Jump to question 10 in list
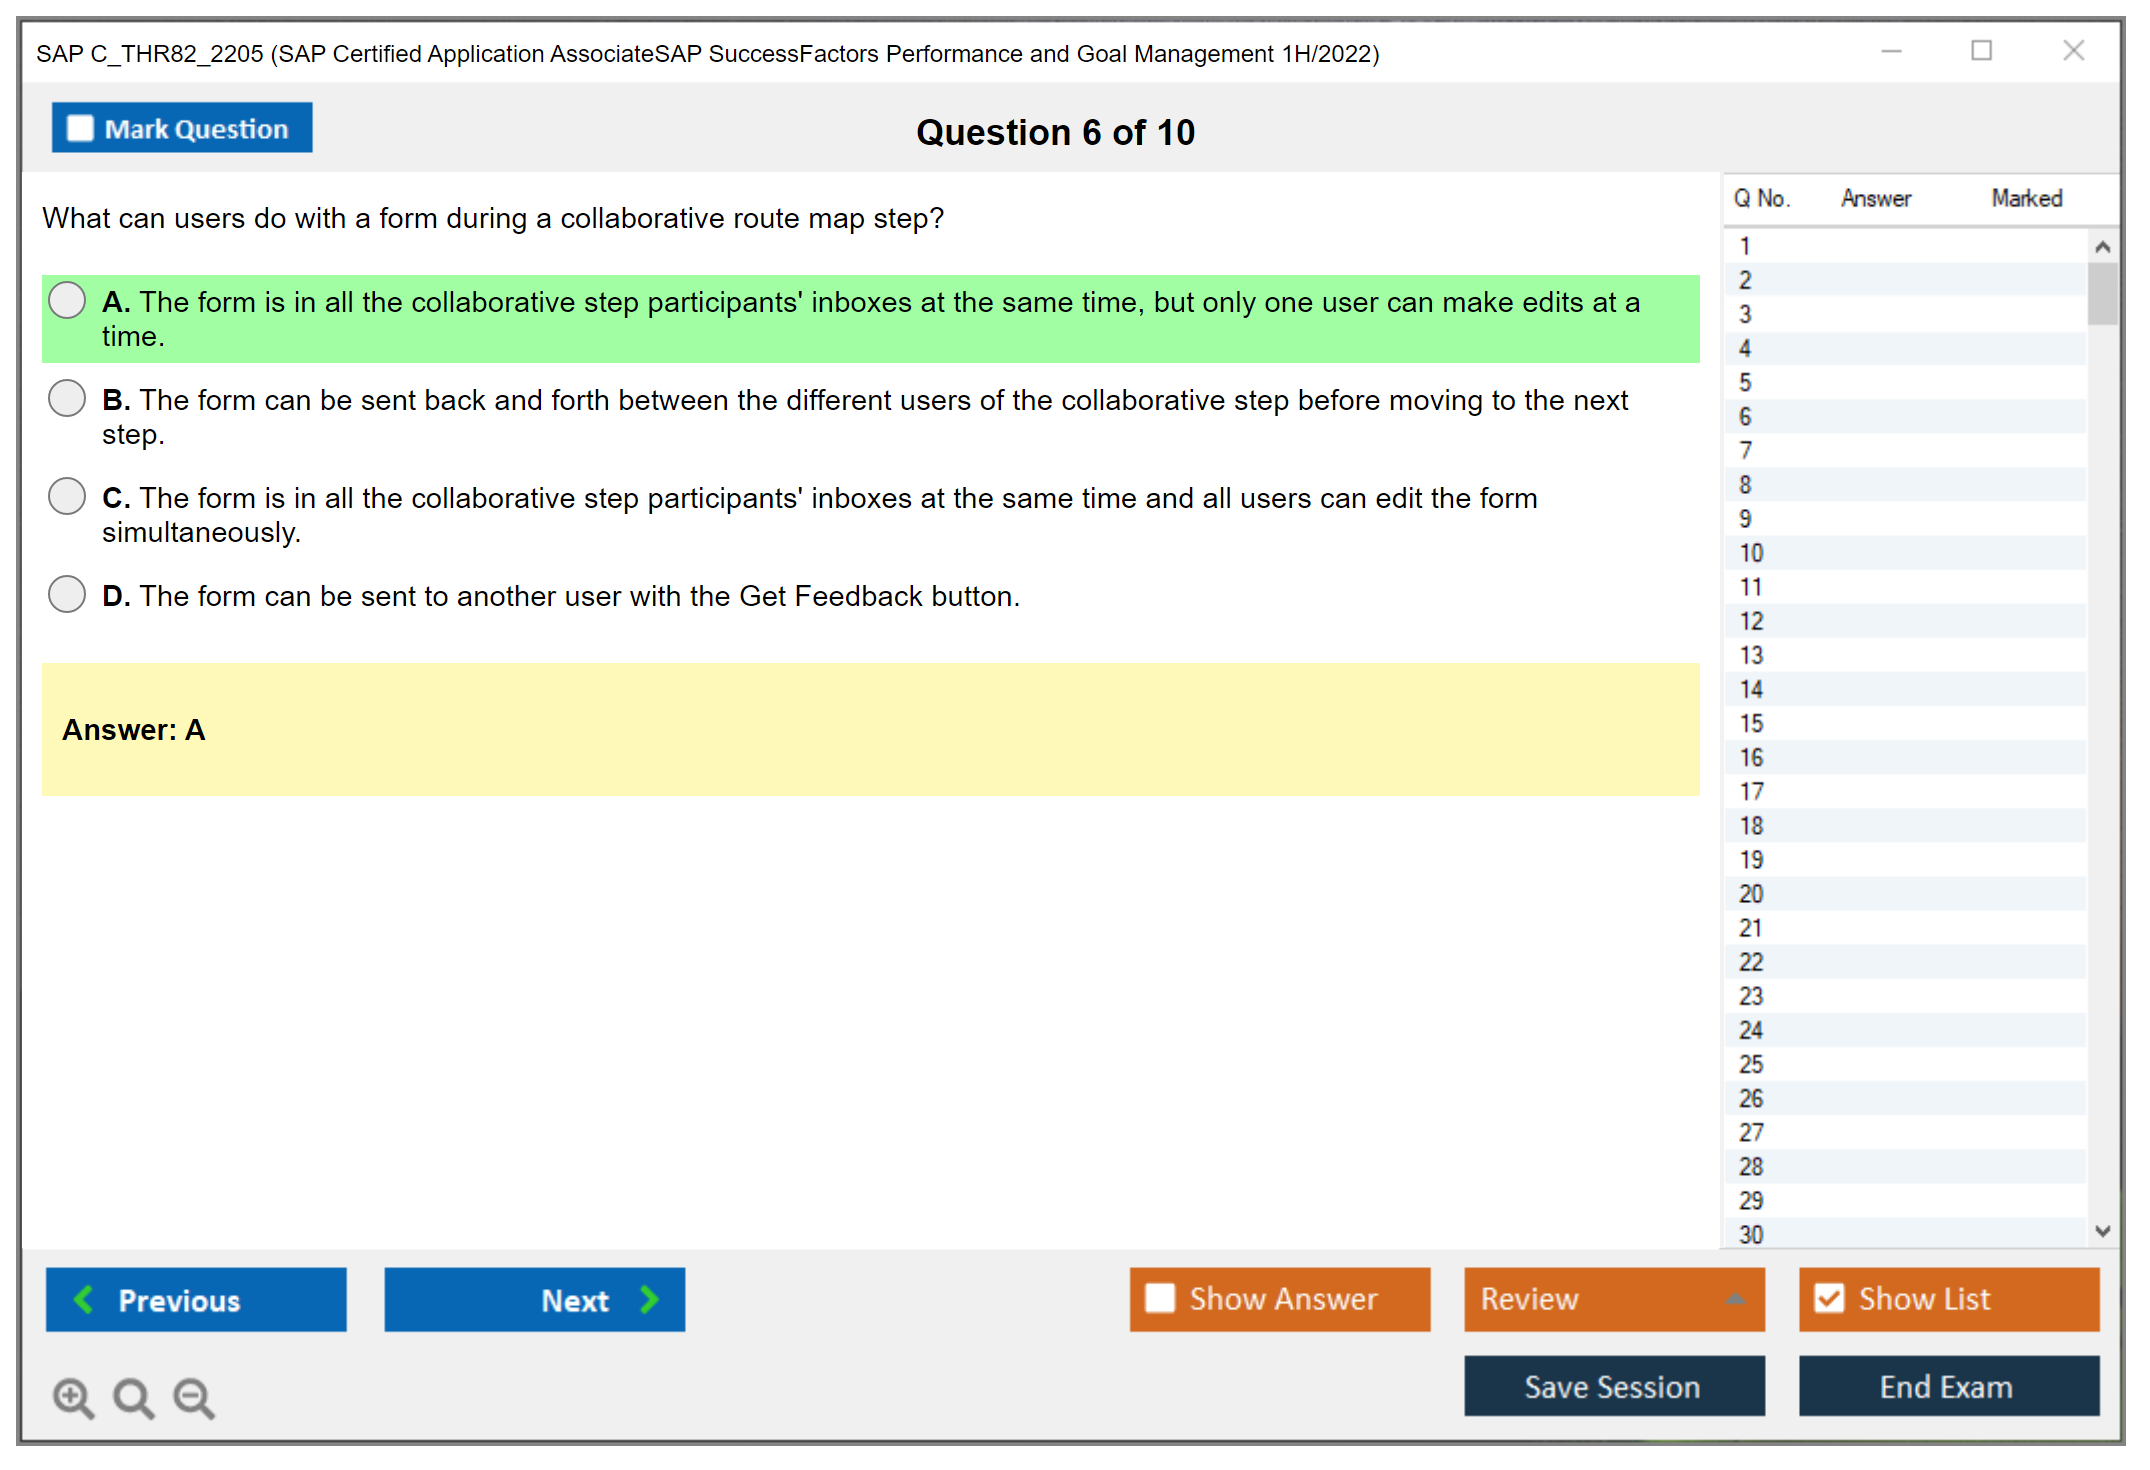 coord(1751,553)
